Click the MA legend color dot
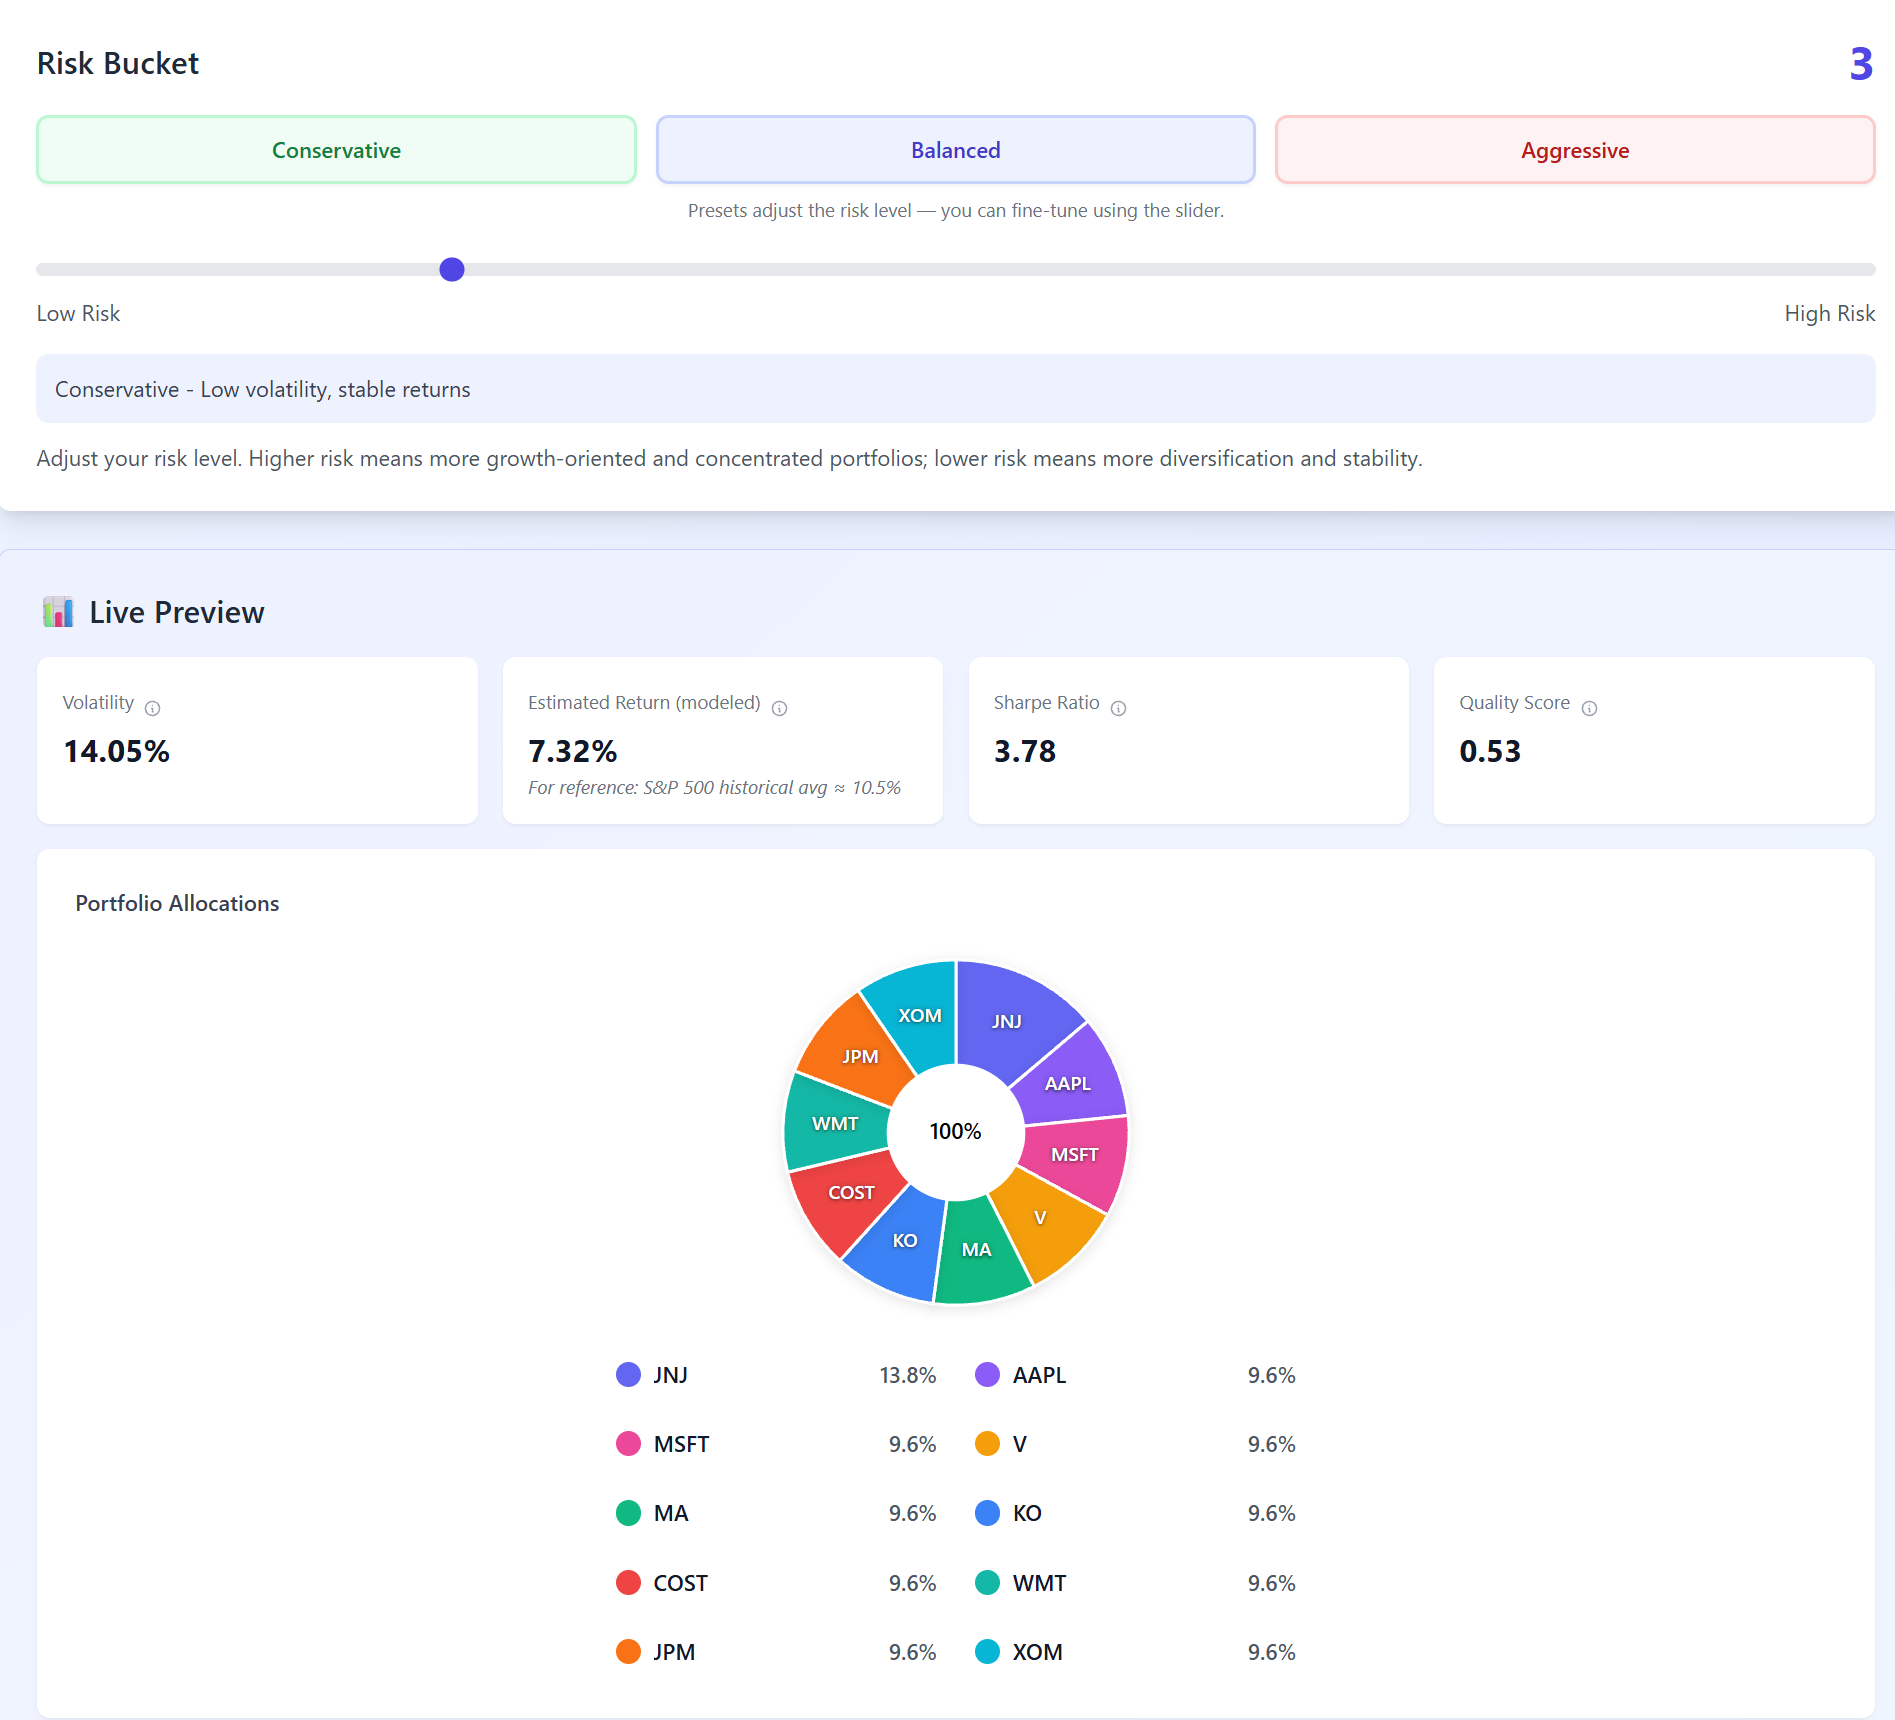The image size is (1895, 1720). (x=628, y=1513)
